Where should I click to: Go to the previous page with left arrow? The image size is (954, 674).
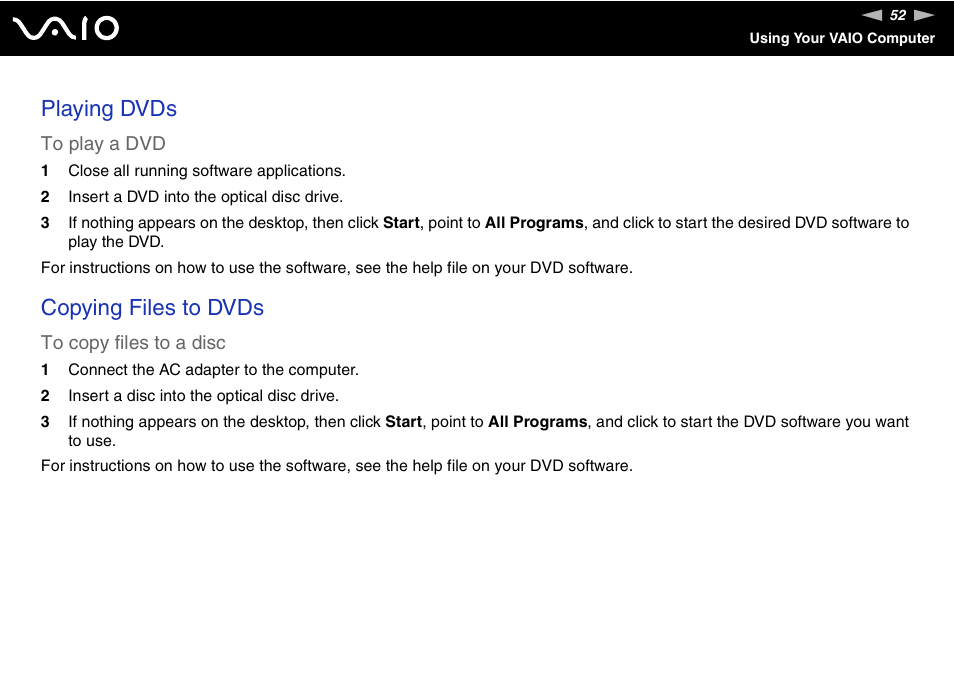(x=872, y=15)
